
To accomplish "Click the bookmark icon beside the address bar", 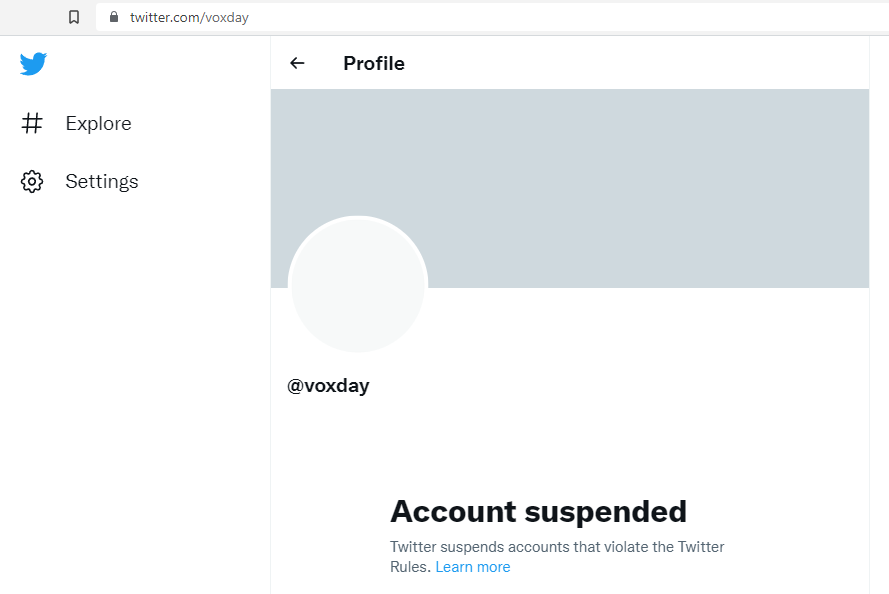I will [74, 17].
